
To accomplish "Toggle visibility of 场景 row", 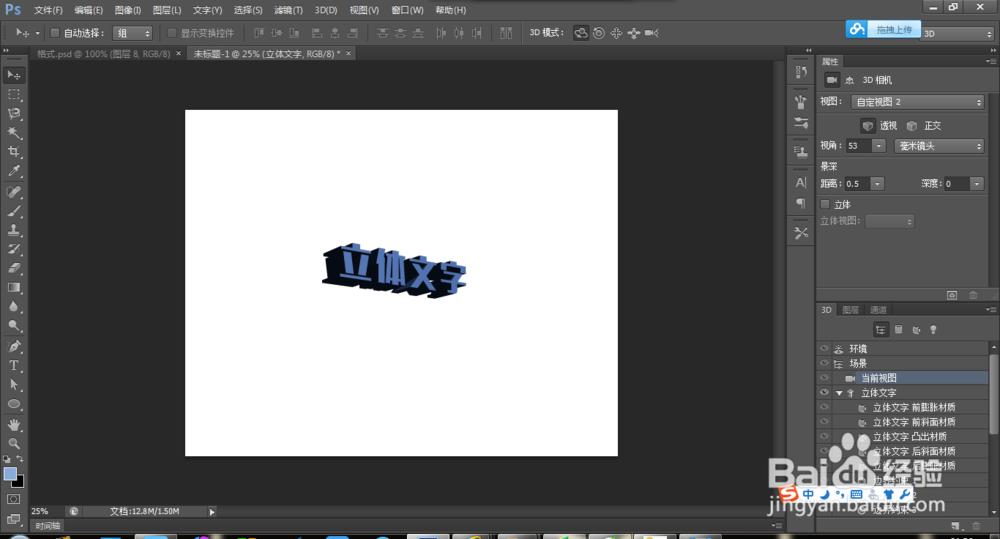I will click(x=824, y=364).
